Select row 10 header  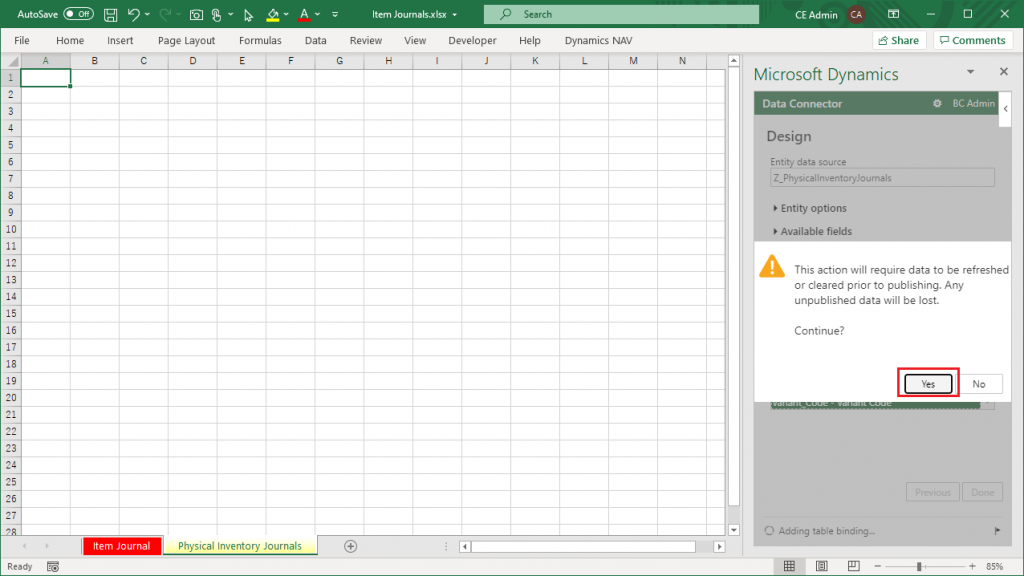point(10,229)
